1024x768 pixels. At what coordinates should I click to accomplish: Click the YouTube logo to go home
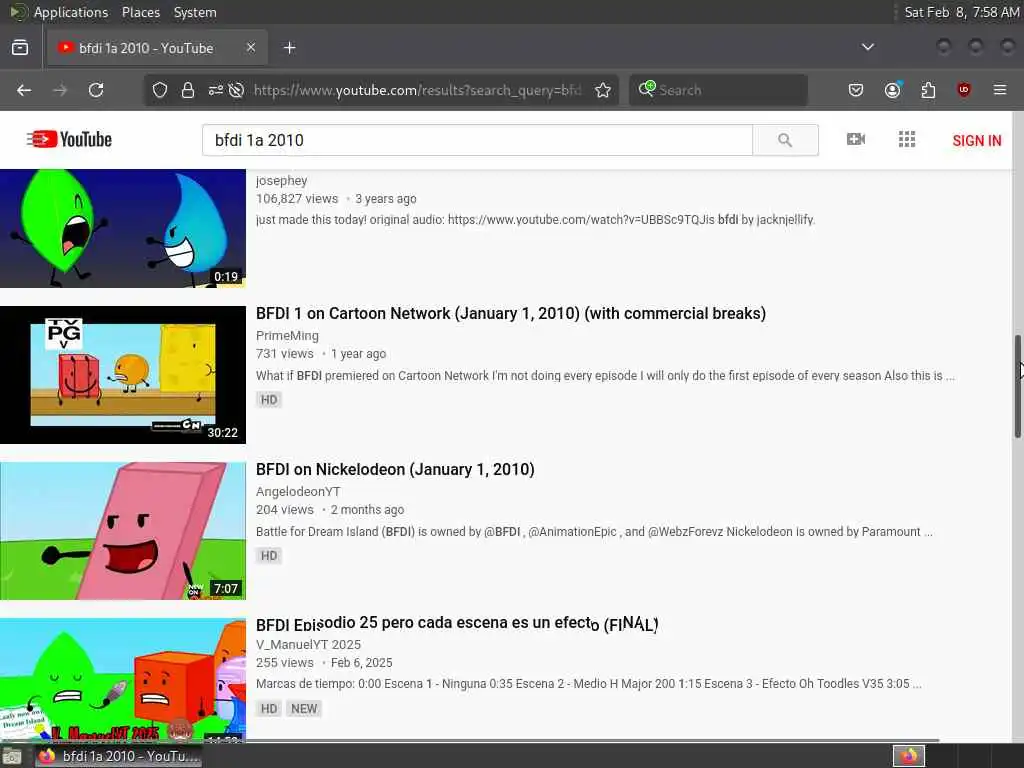coord(69,139)
